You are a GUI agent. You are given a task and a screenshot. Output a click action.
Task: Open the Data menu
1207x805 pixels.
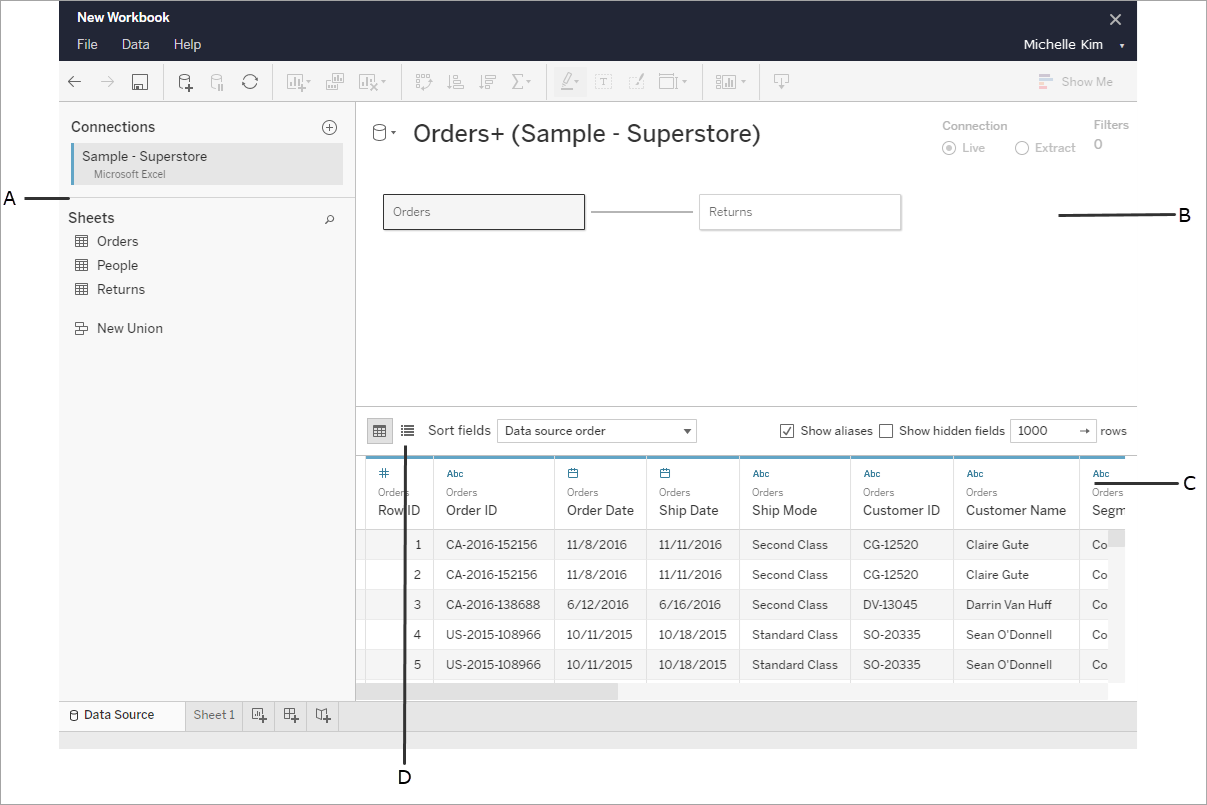tap(135, 44)
